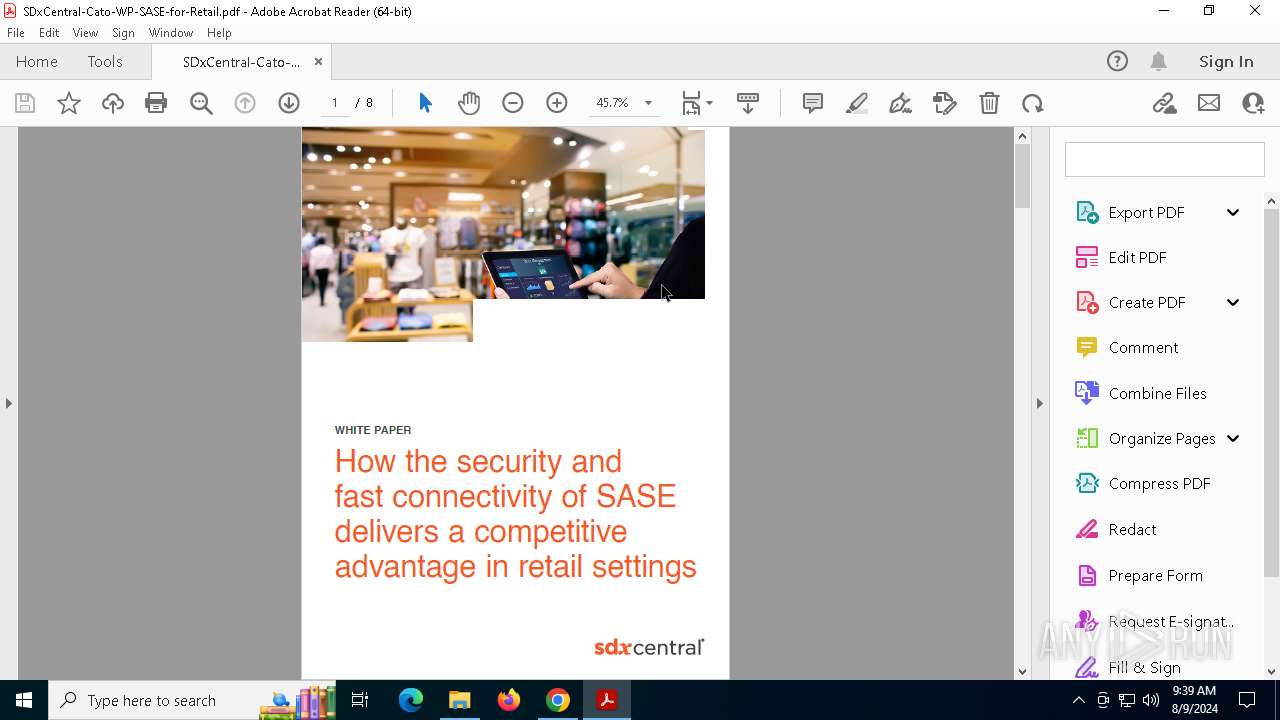
Task: Close the SDxCentral-Cato document tab
Action: 318,61
